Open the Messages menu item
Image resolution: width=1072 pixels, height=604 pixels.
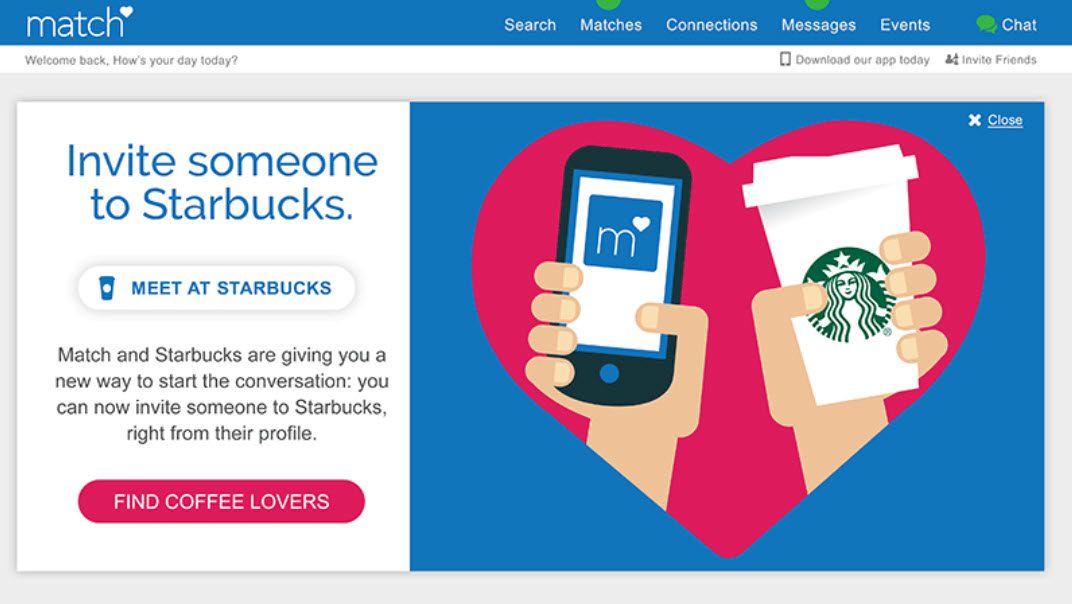pos(818,25)
